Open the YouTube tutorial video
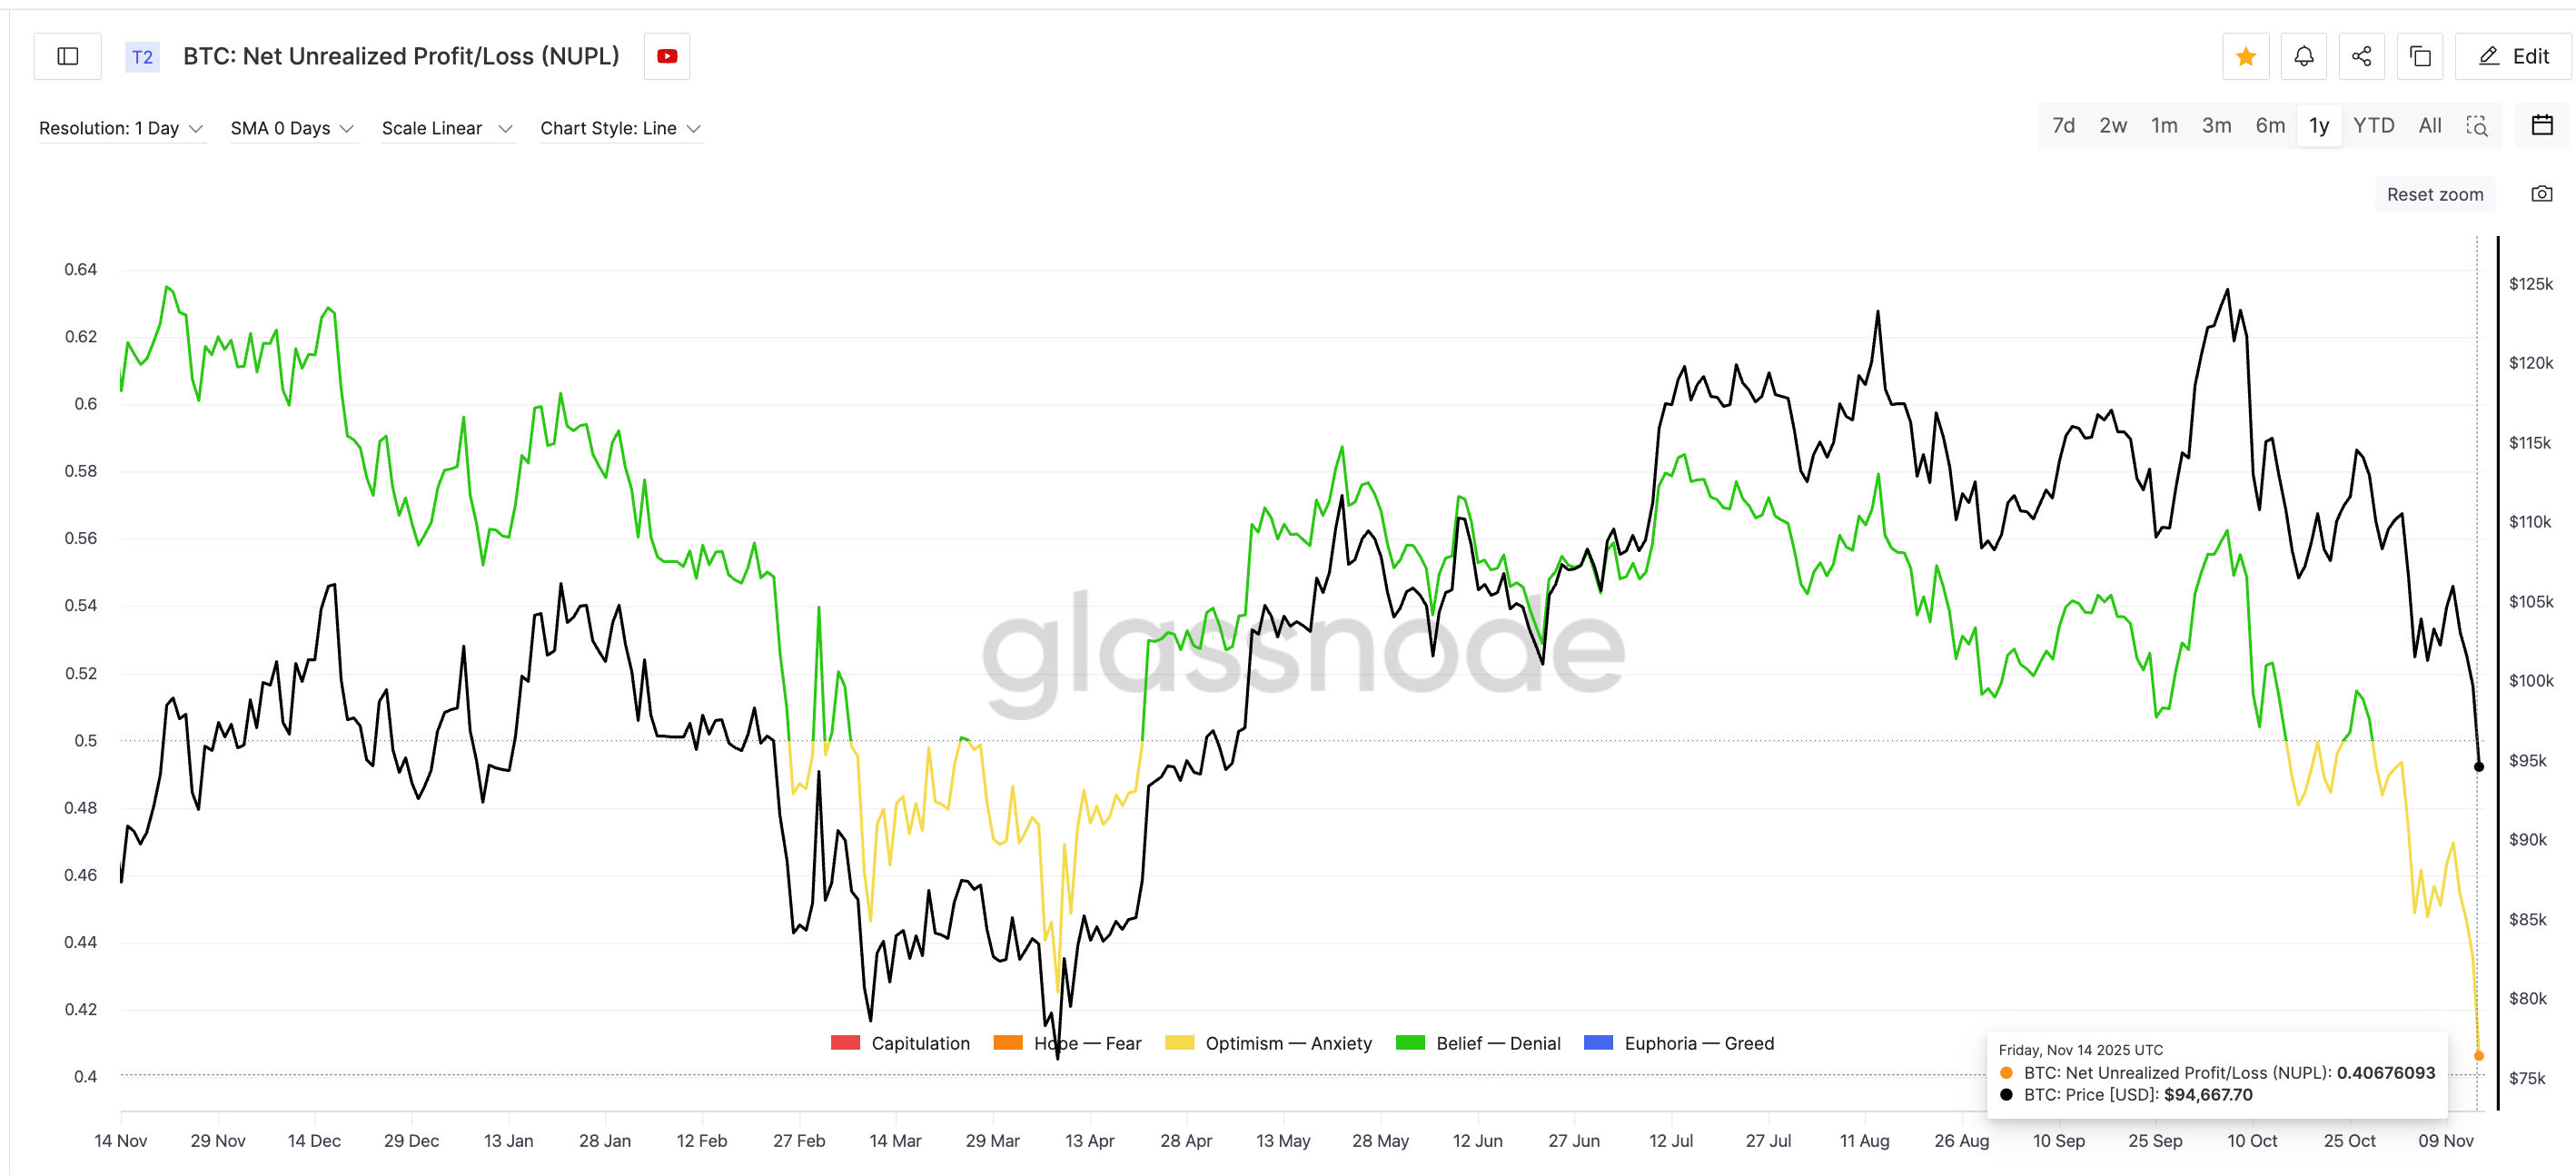Screen dimensions: 2576x1175 click(x=665, y=56)
